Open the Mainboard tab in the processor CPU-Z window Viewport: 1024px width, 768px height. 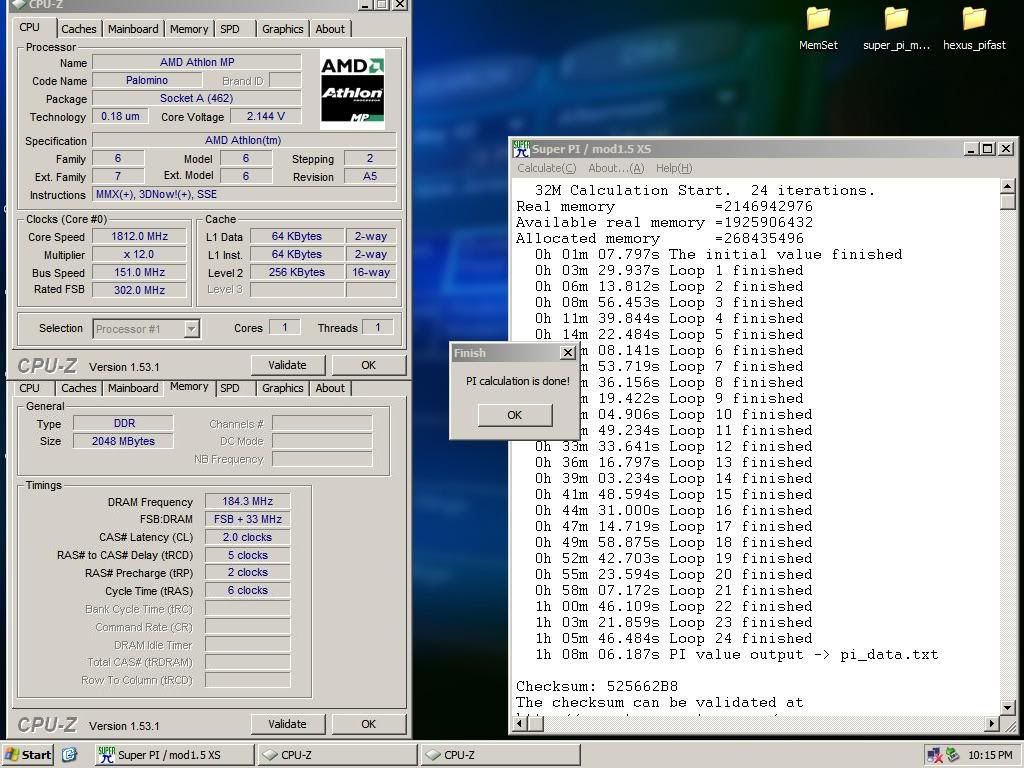133,29
